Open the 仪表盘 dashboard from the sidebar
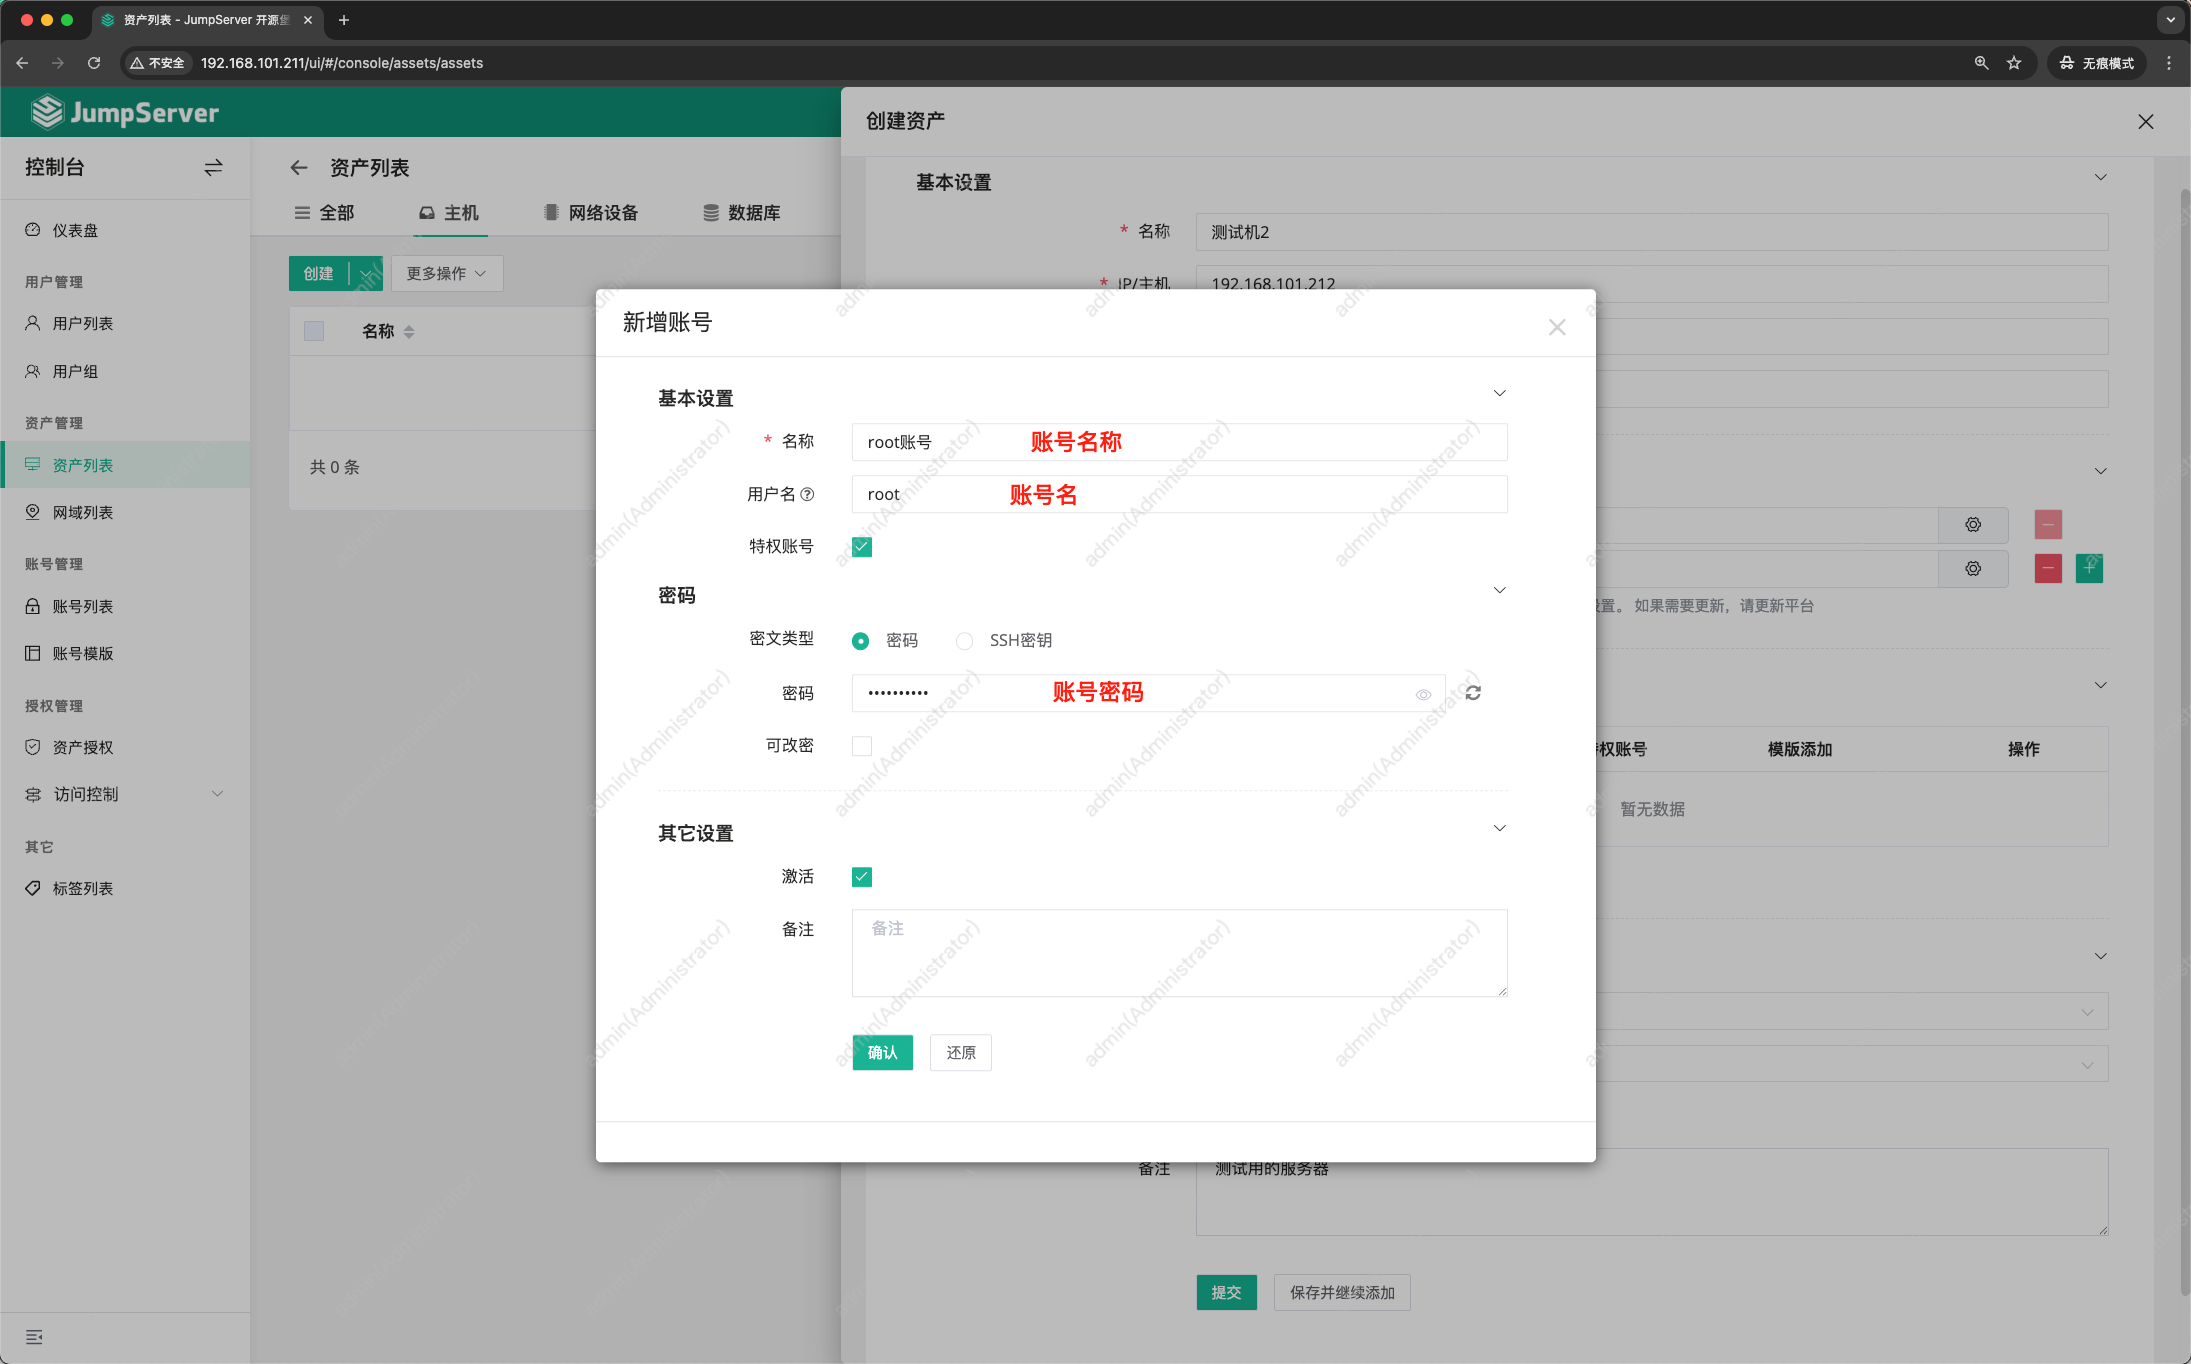Image resolution: width=2191 pixels, height=1364 pixels. click(x=75, y=229)
